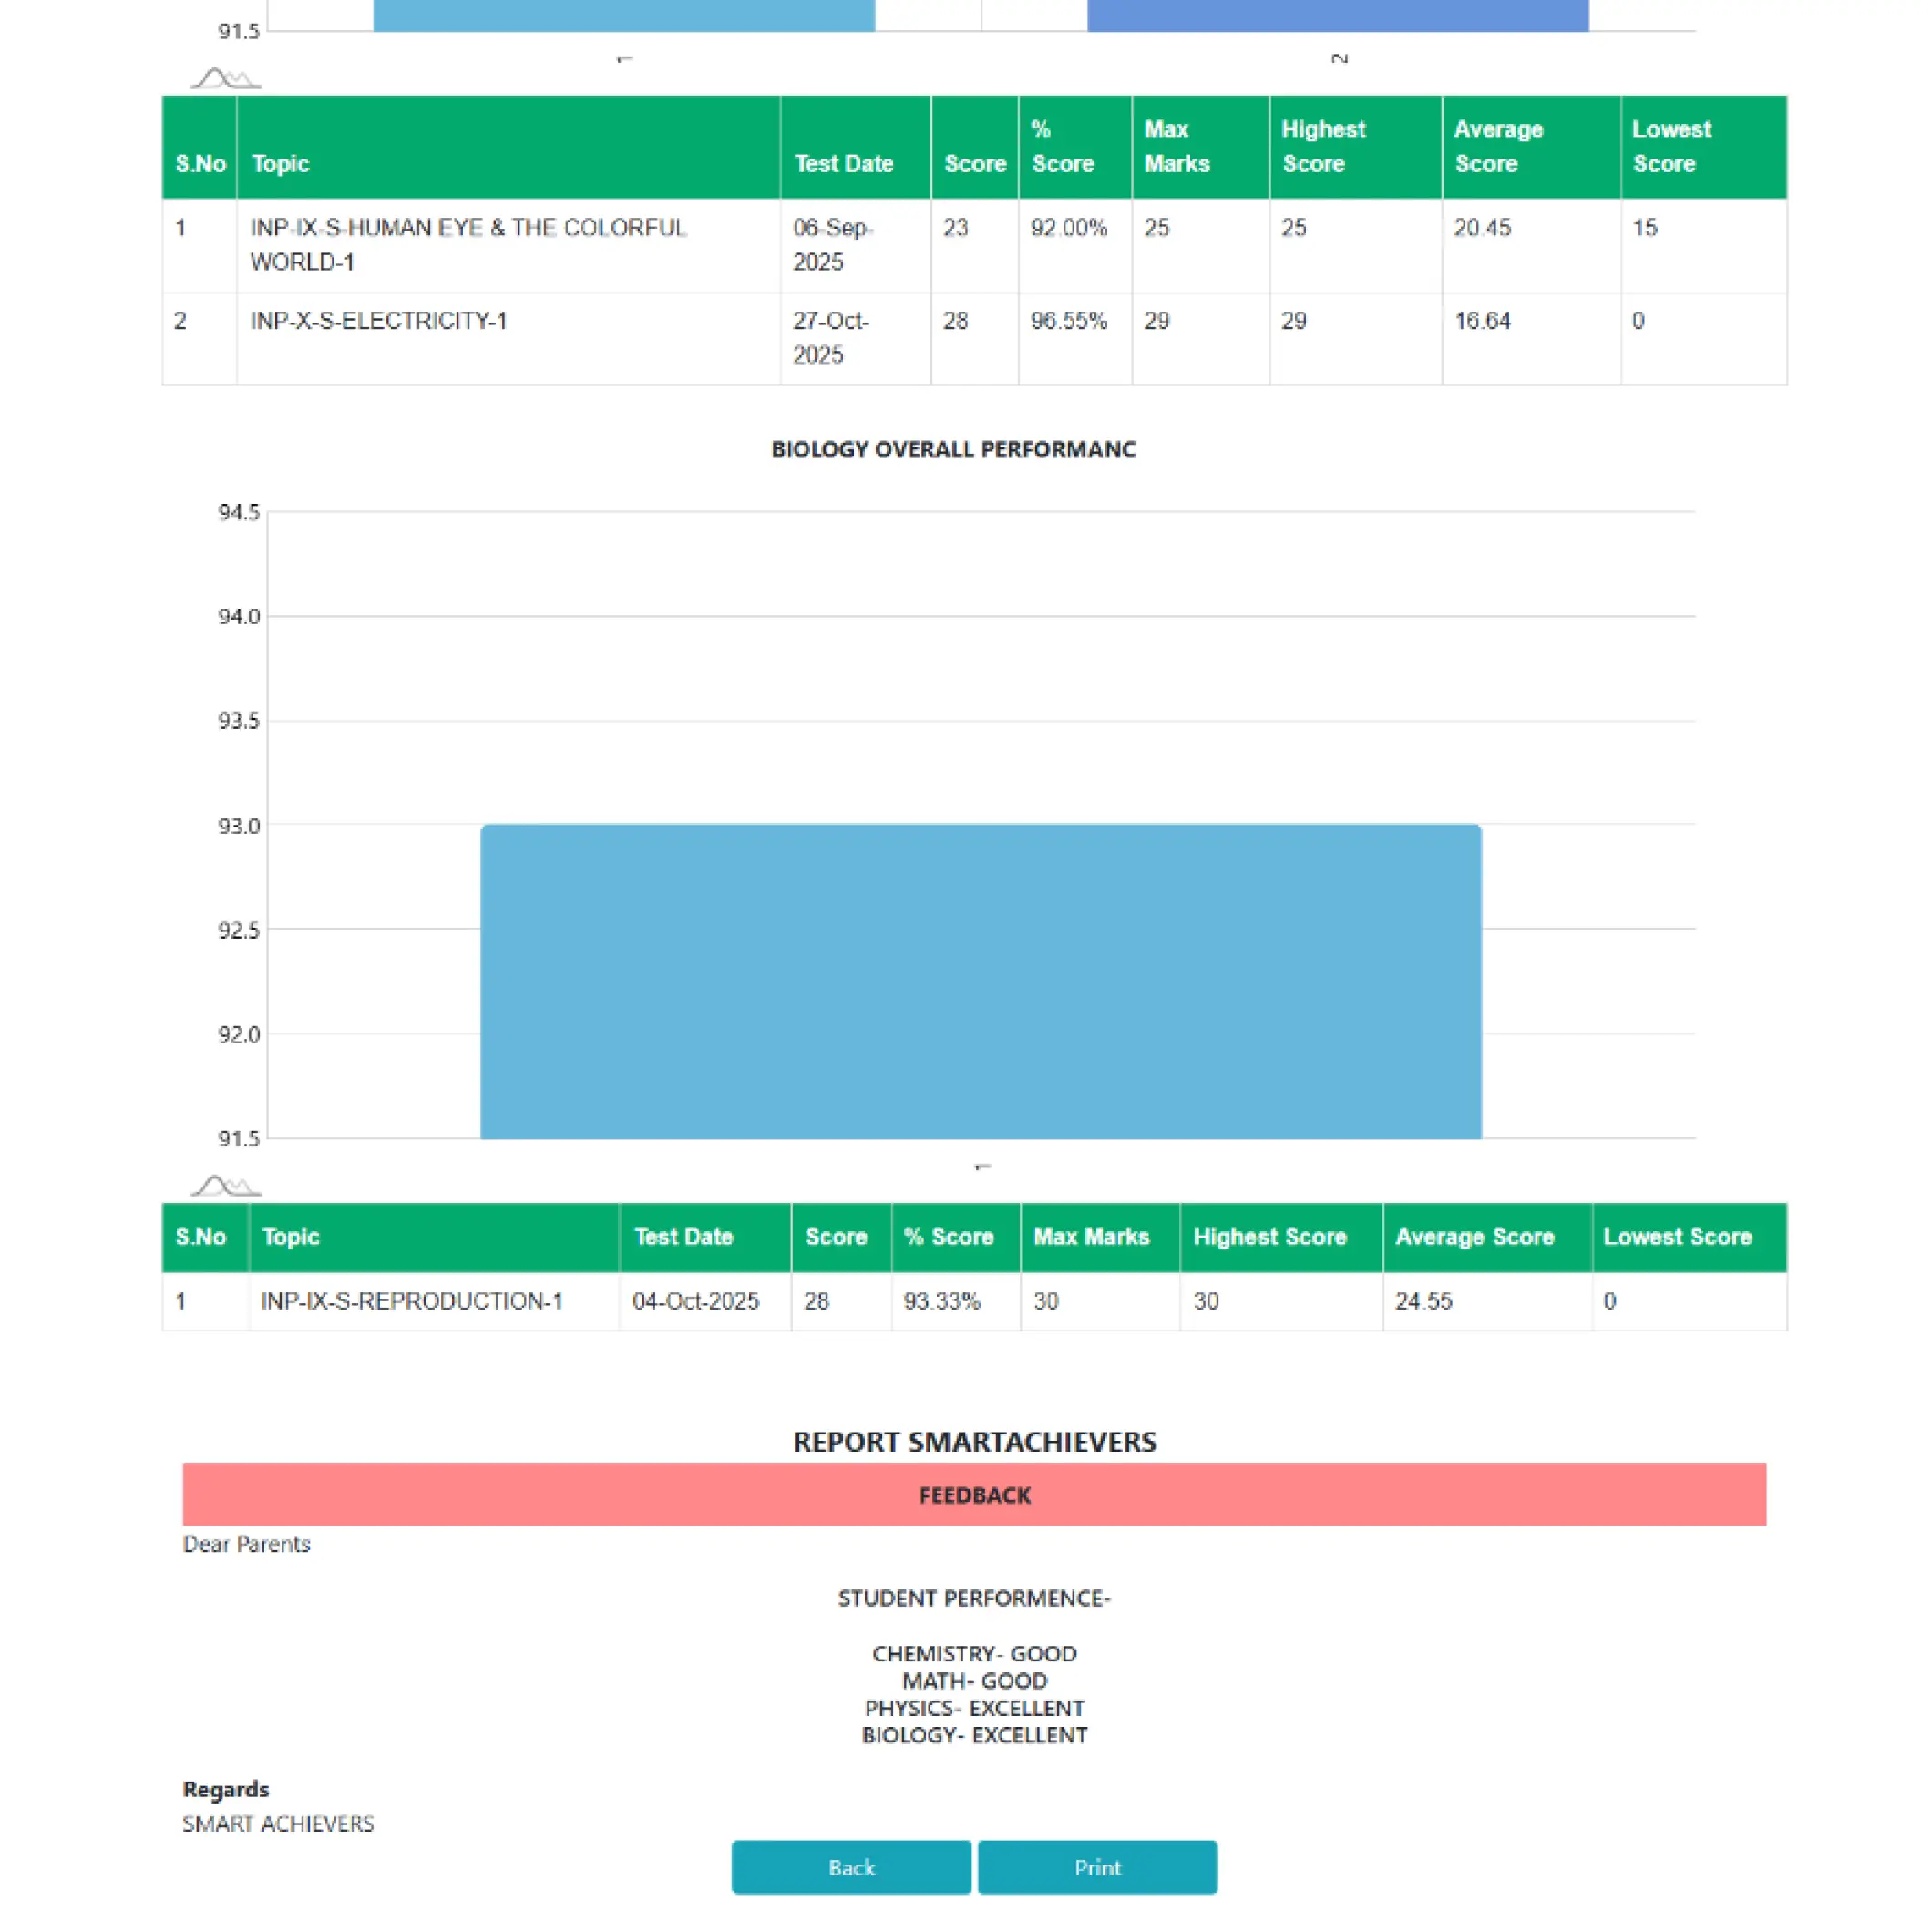Click the light blue bar in top chart

pos(623,15)
